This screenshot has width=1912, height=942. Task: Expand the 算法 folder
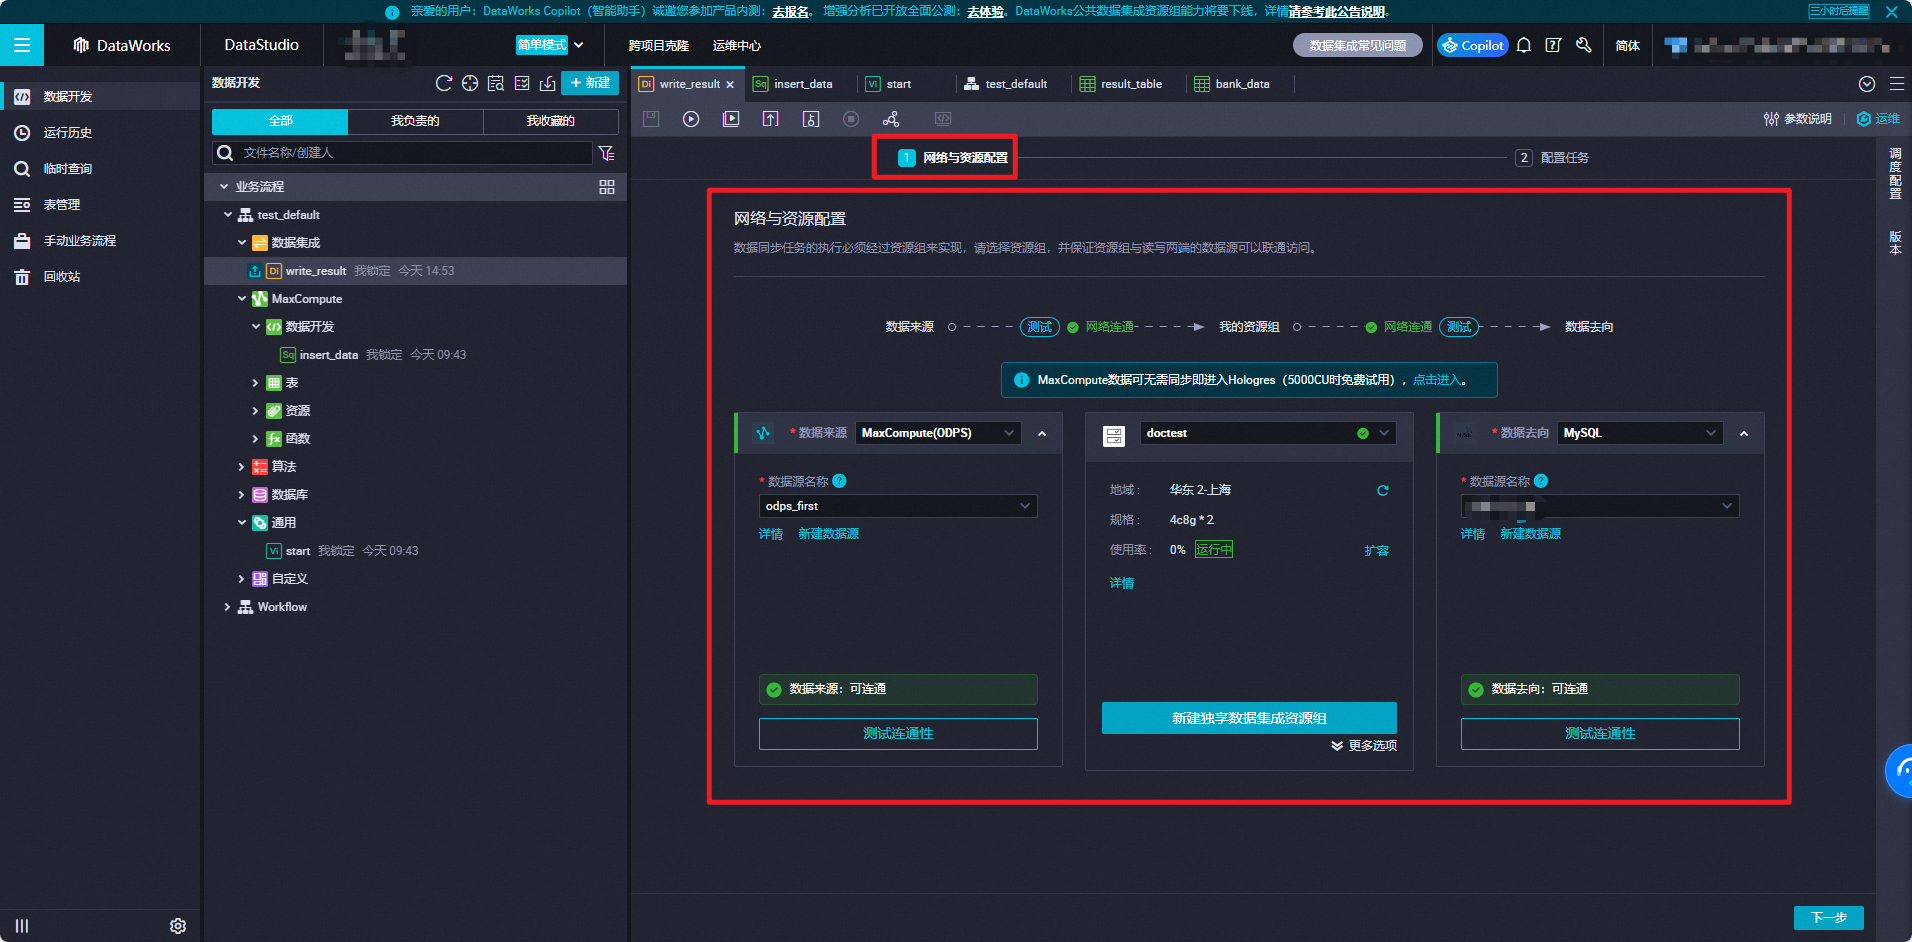(241, 467)
